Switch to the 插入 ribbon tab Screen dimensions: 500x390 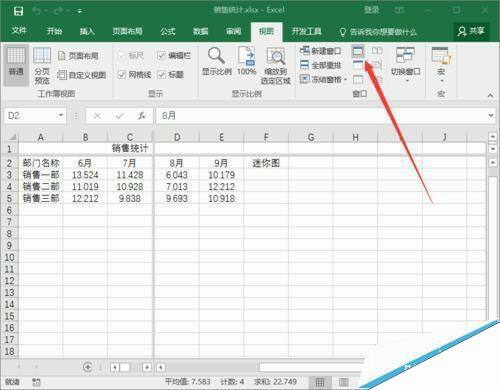point(87,31)
